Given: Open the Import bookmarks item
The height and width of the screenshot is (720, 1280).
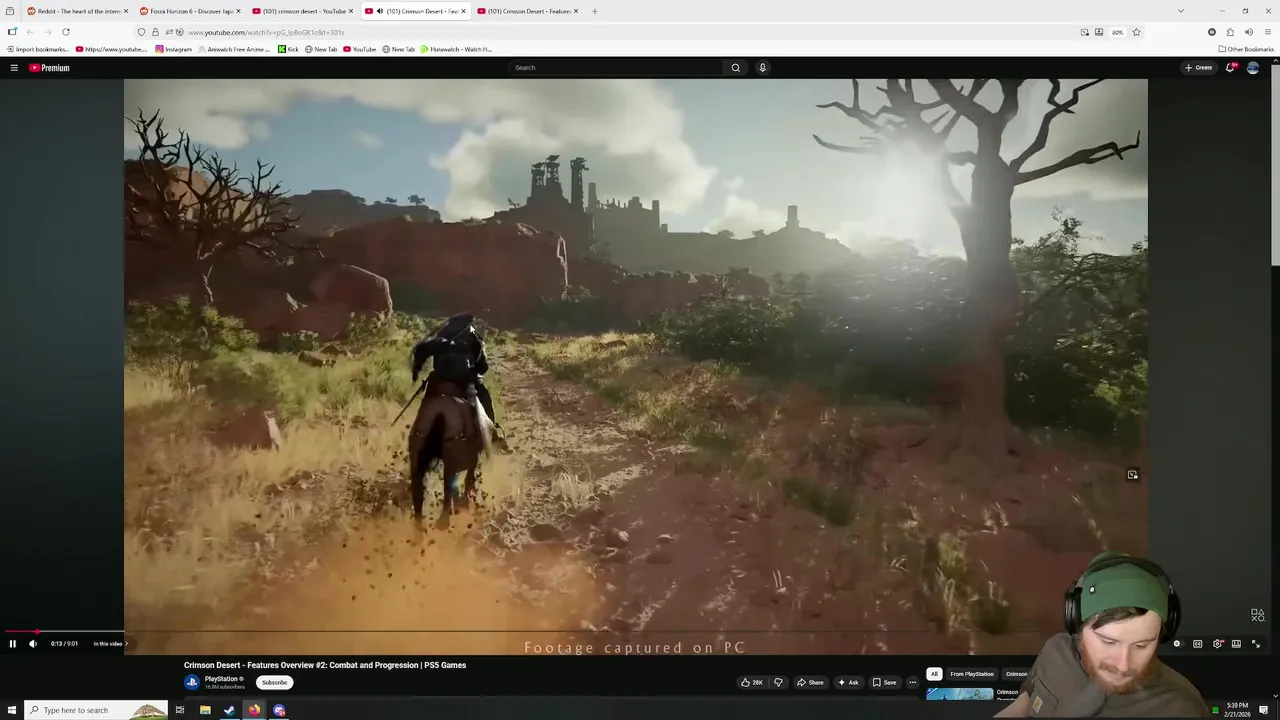Looking at the screenshot, I should click(x=38, y=49).
